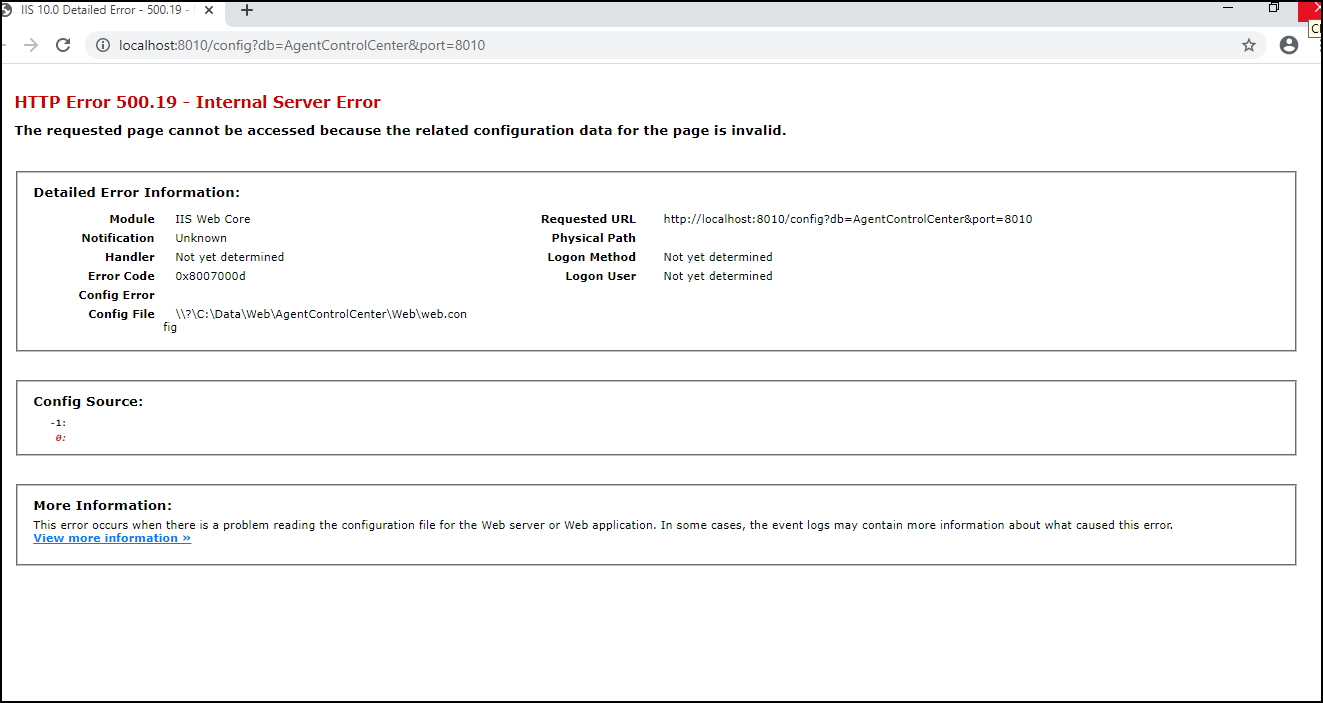Close the browser with red X
1323x703 pixels.
pyautogui.click(x=1311, y=7)
